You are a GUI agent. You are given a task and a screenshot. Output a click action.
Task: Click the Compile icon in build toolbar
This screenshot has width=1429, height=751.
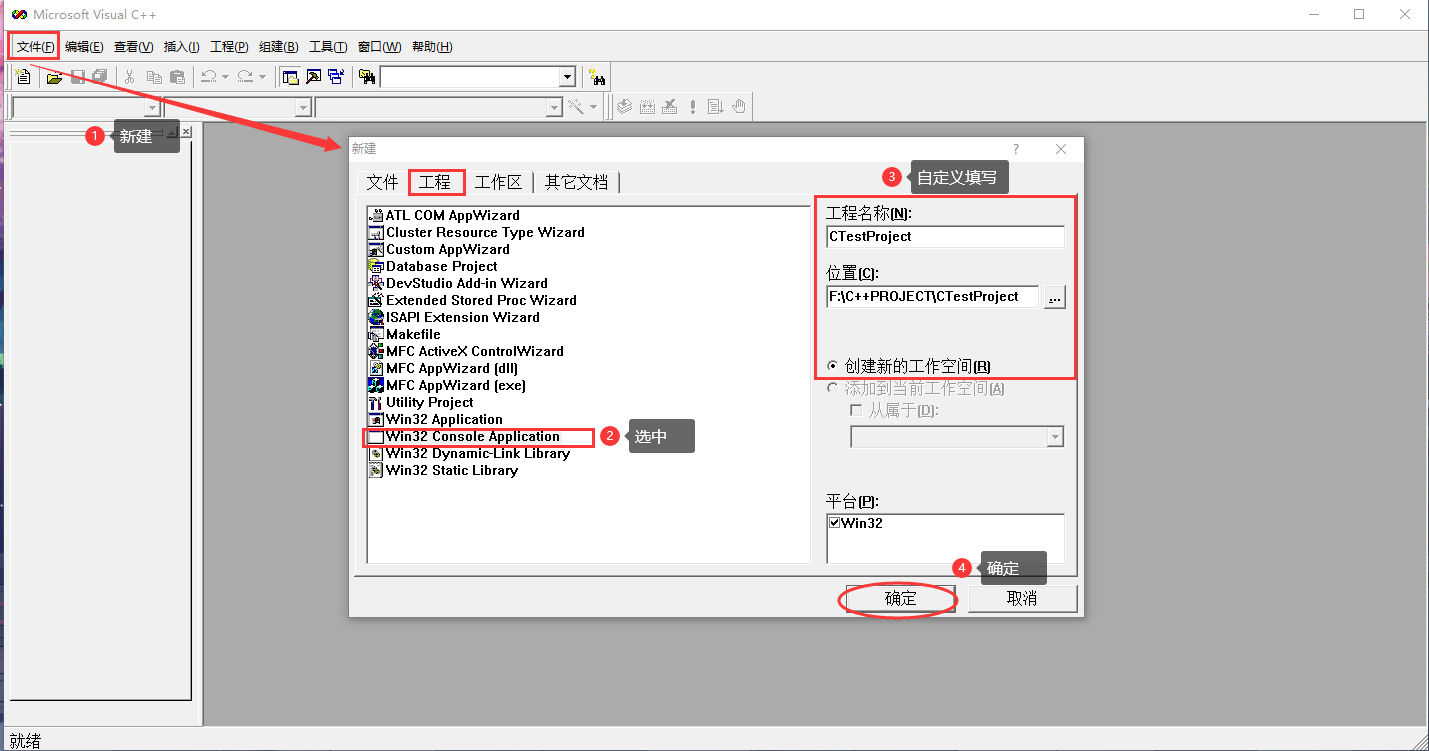624,106
